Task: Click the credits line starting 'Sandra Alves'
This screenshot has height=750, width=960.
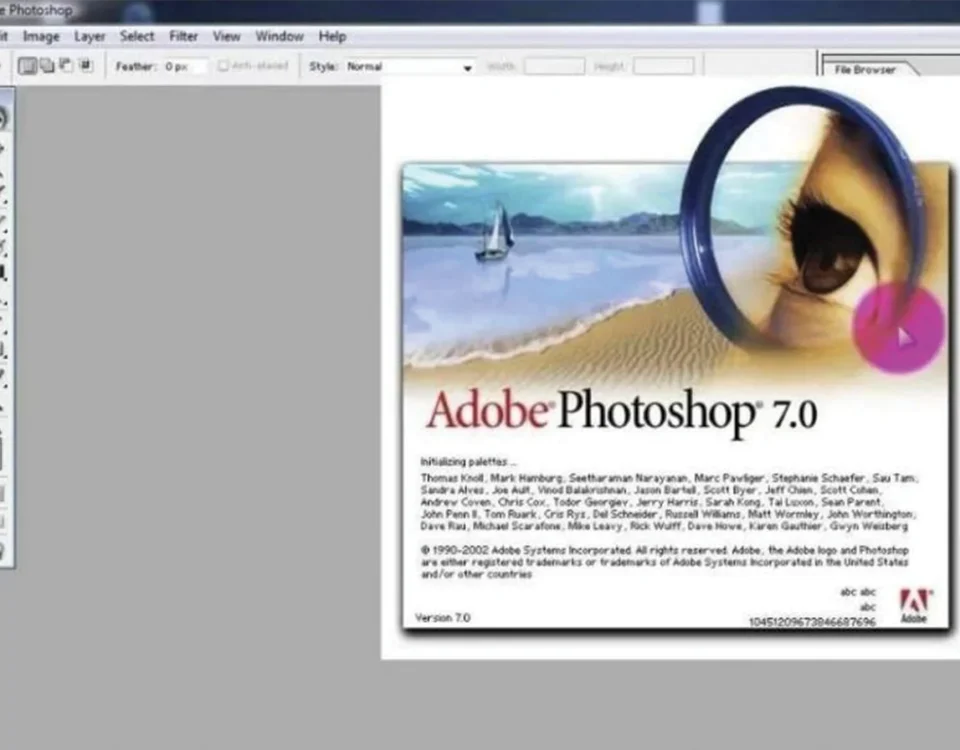Action: coord(650,490)
